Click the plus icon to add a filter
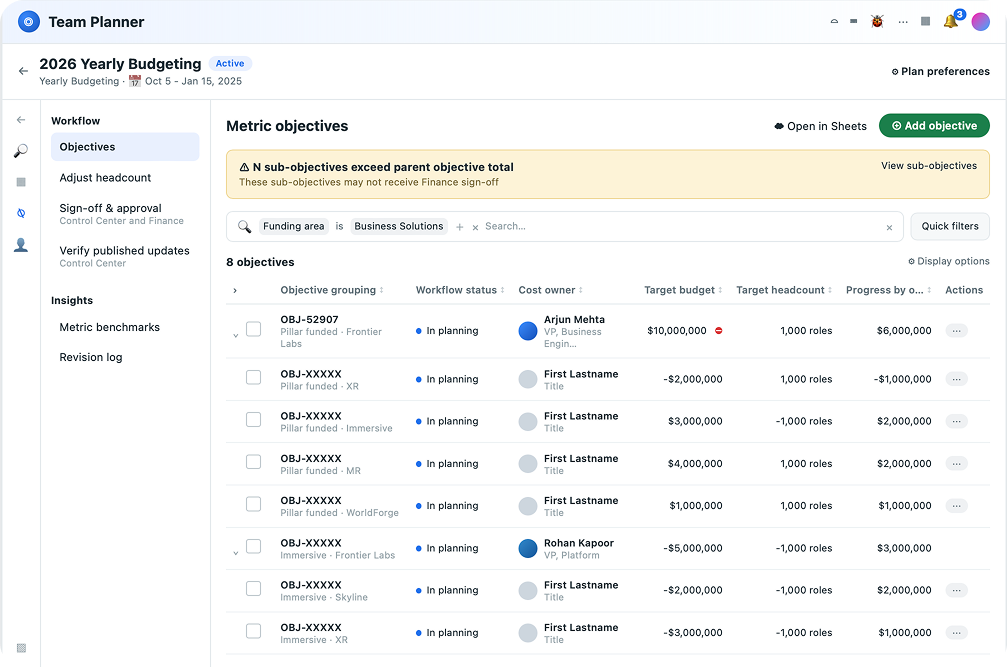This screenshot has width=1007, height=667. tap(460, 227)
